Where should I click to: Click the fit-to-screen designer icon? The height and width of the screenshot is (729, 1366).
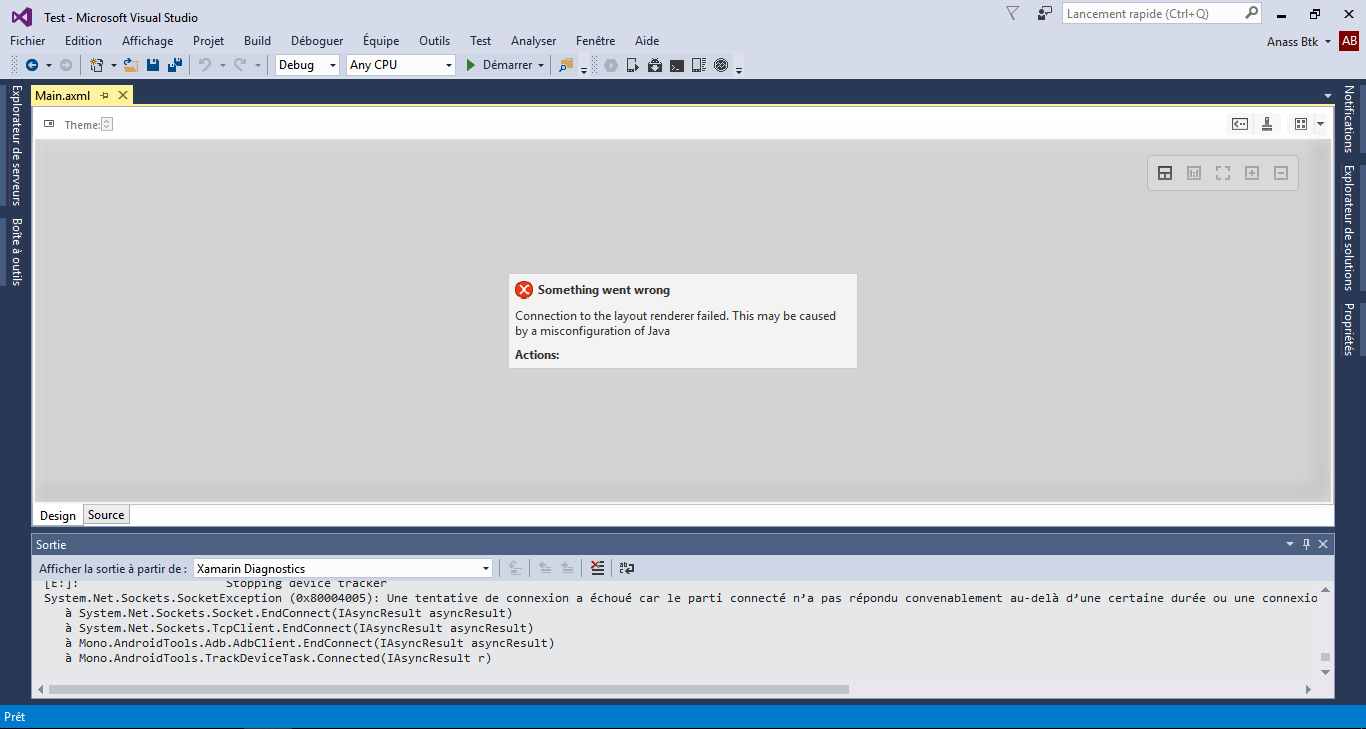(x=1222, y=173)
